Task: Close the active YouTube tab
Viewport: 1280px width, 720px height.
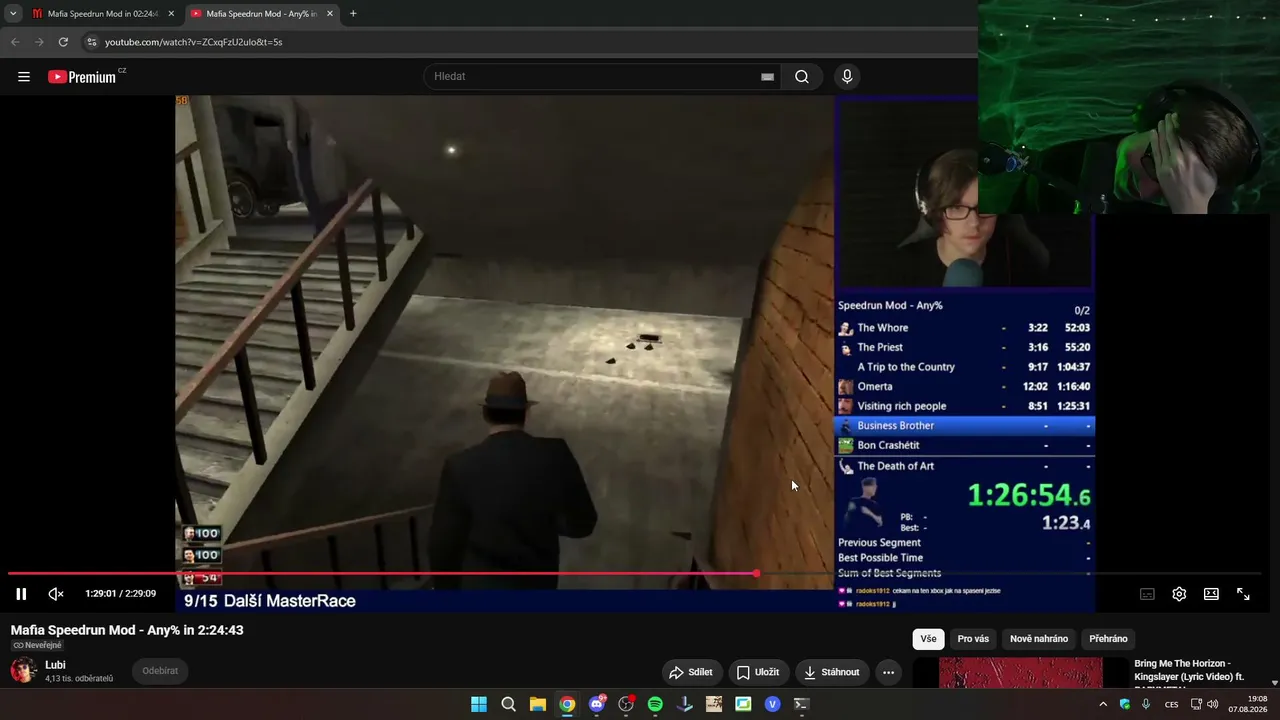Action: [x=330, y=14]
